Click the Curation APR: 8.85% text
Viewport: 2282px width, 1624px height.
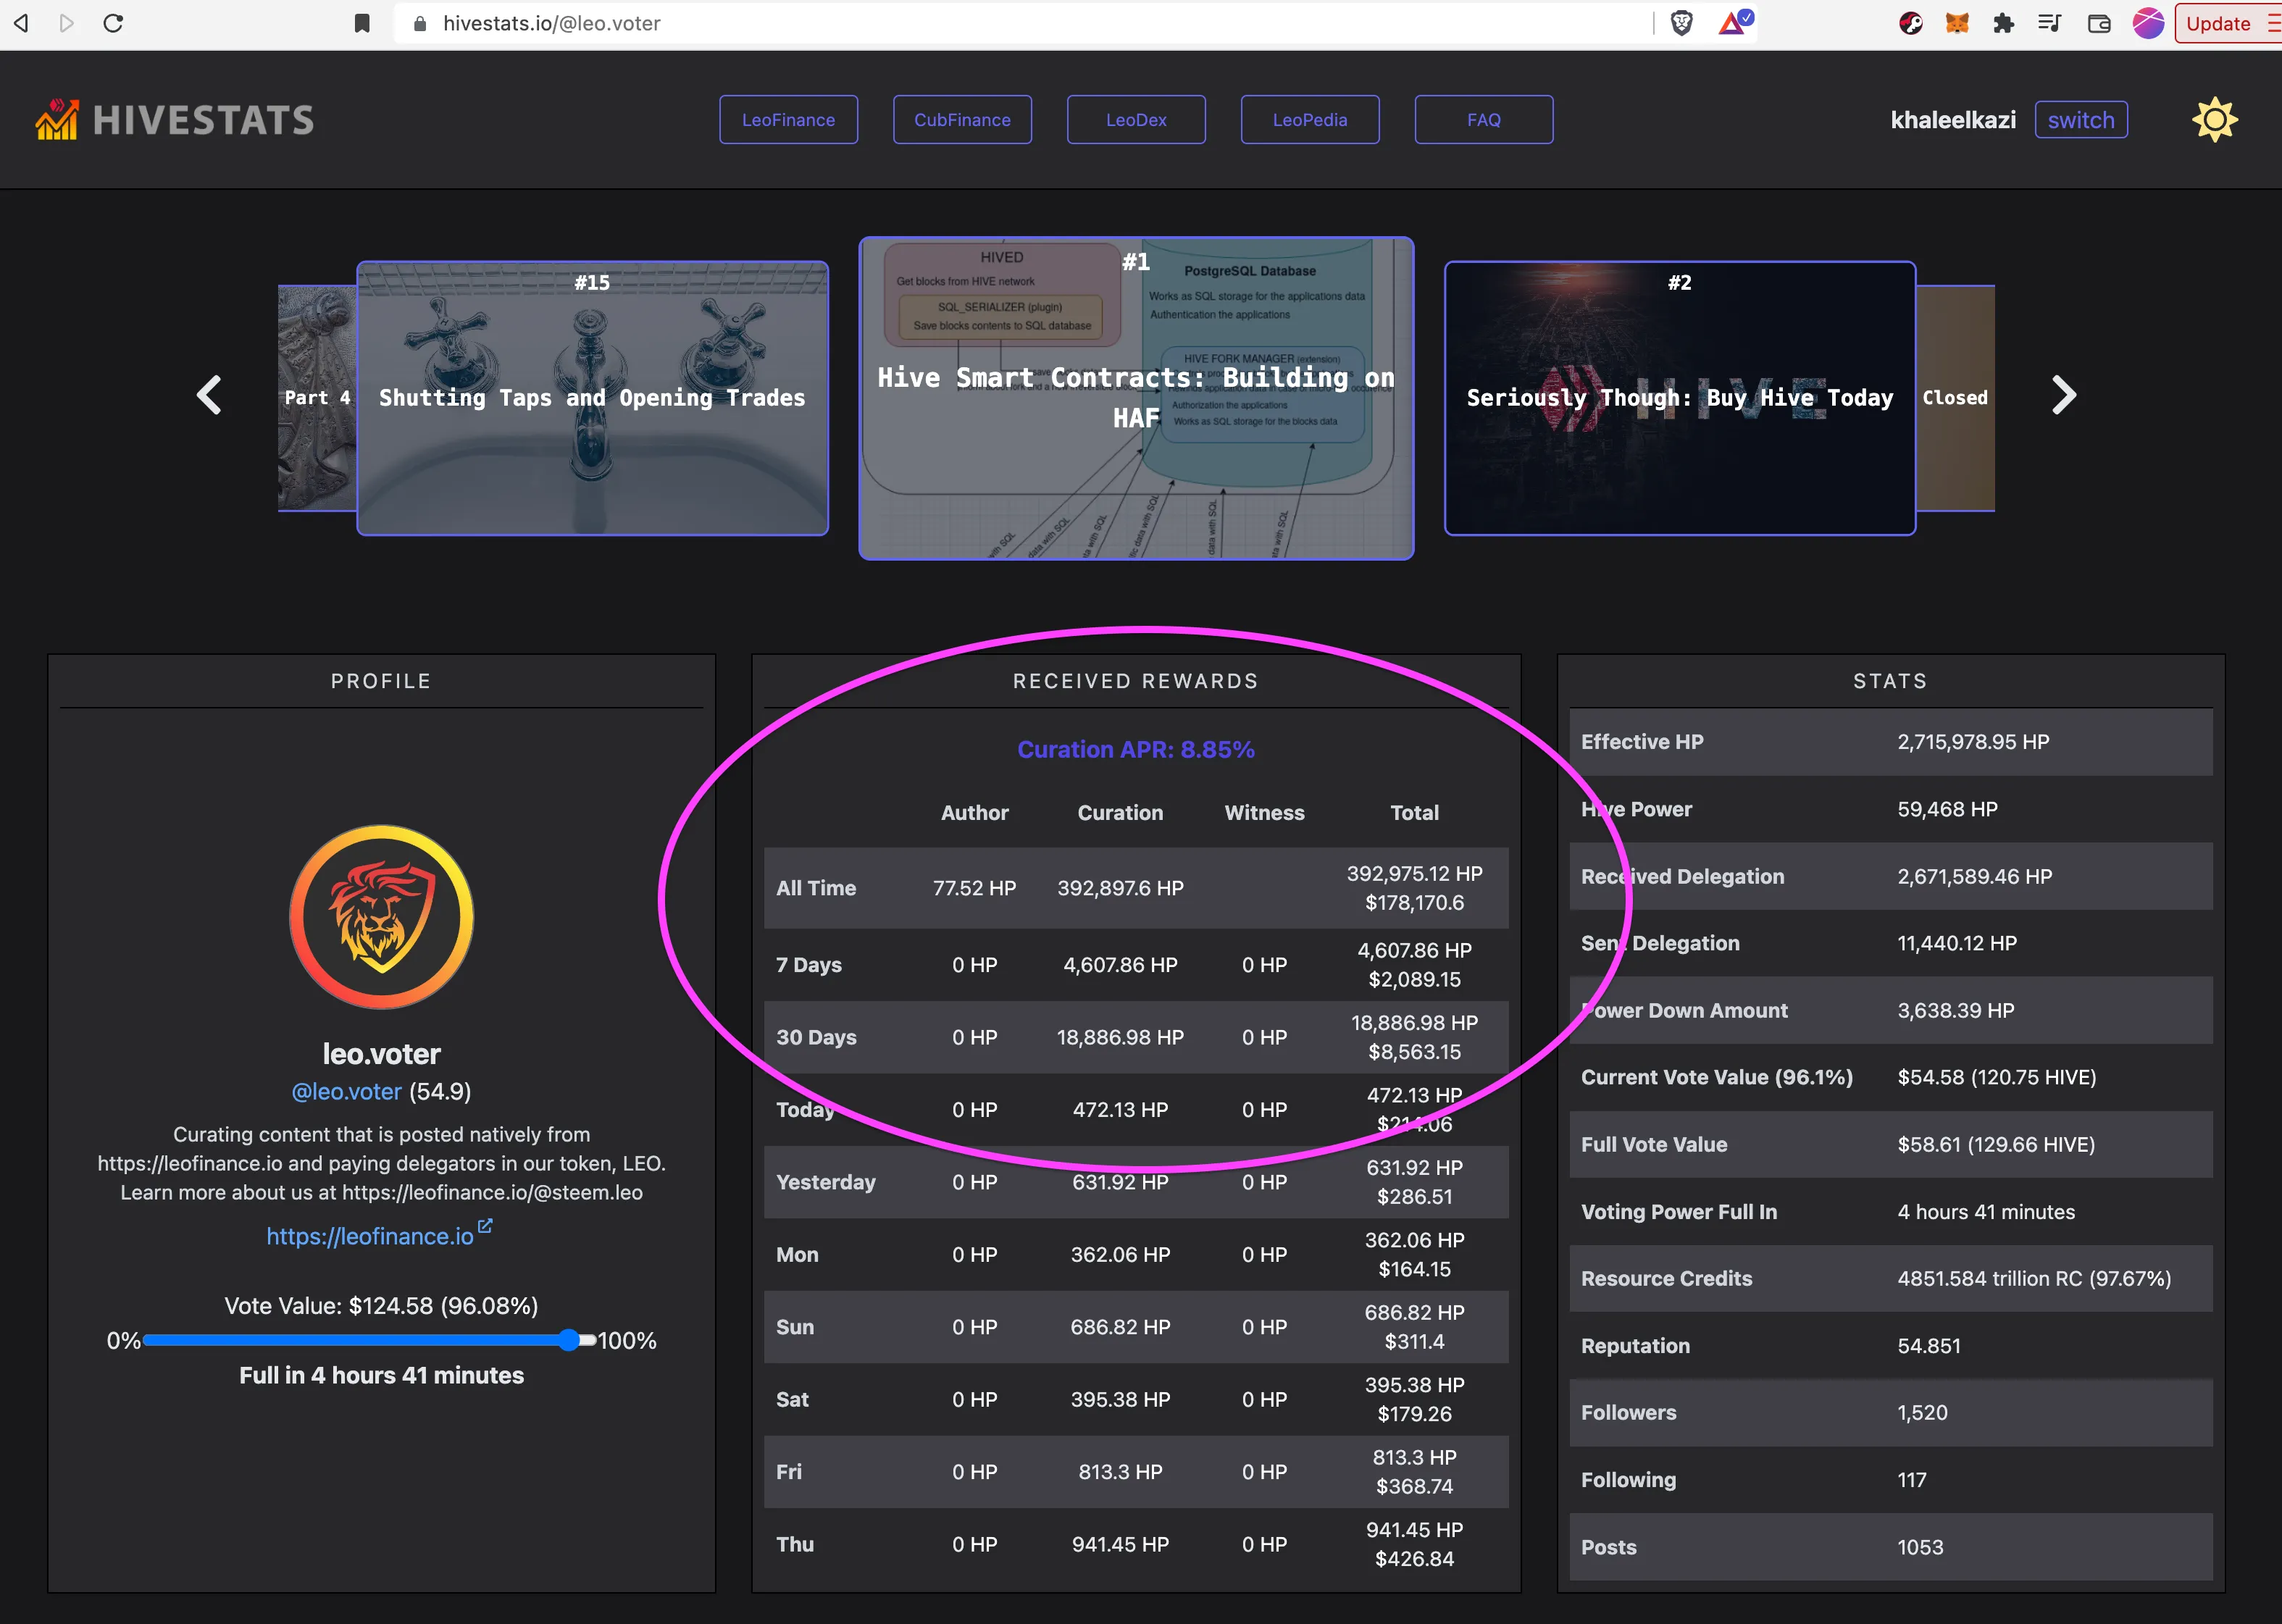pos(1136,749)
